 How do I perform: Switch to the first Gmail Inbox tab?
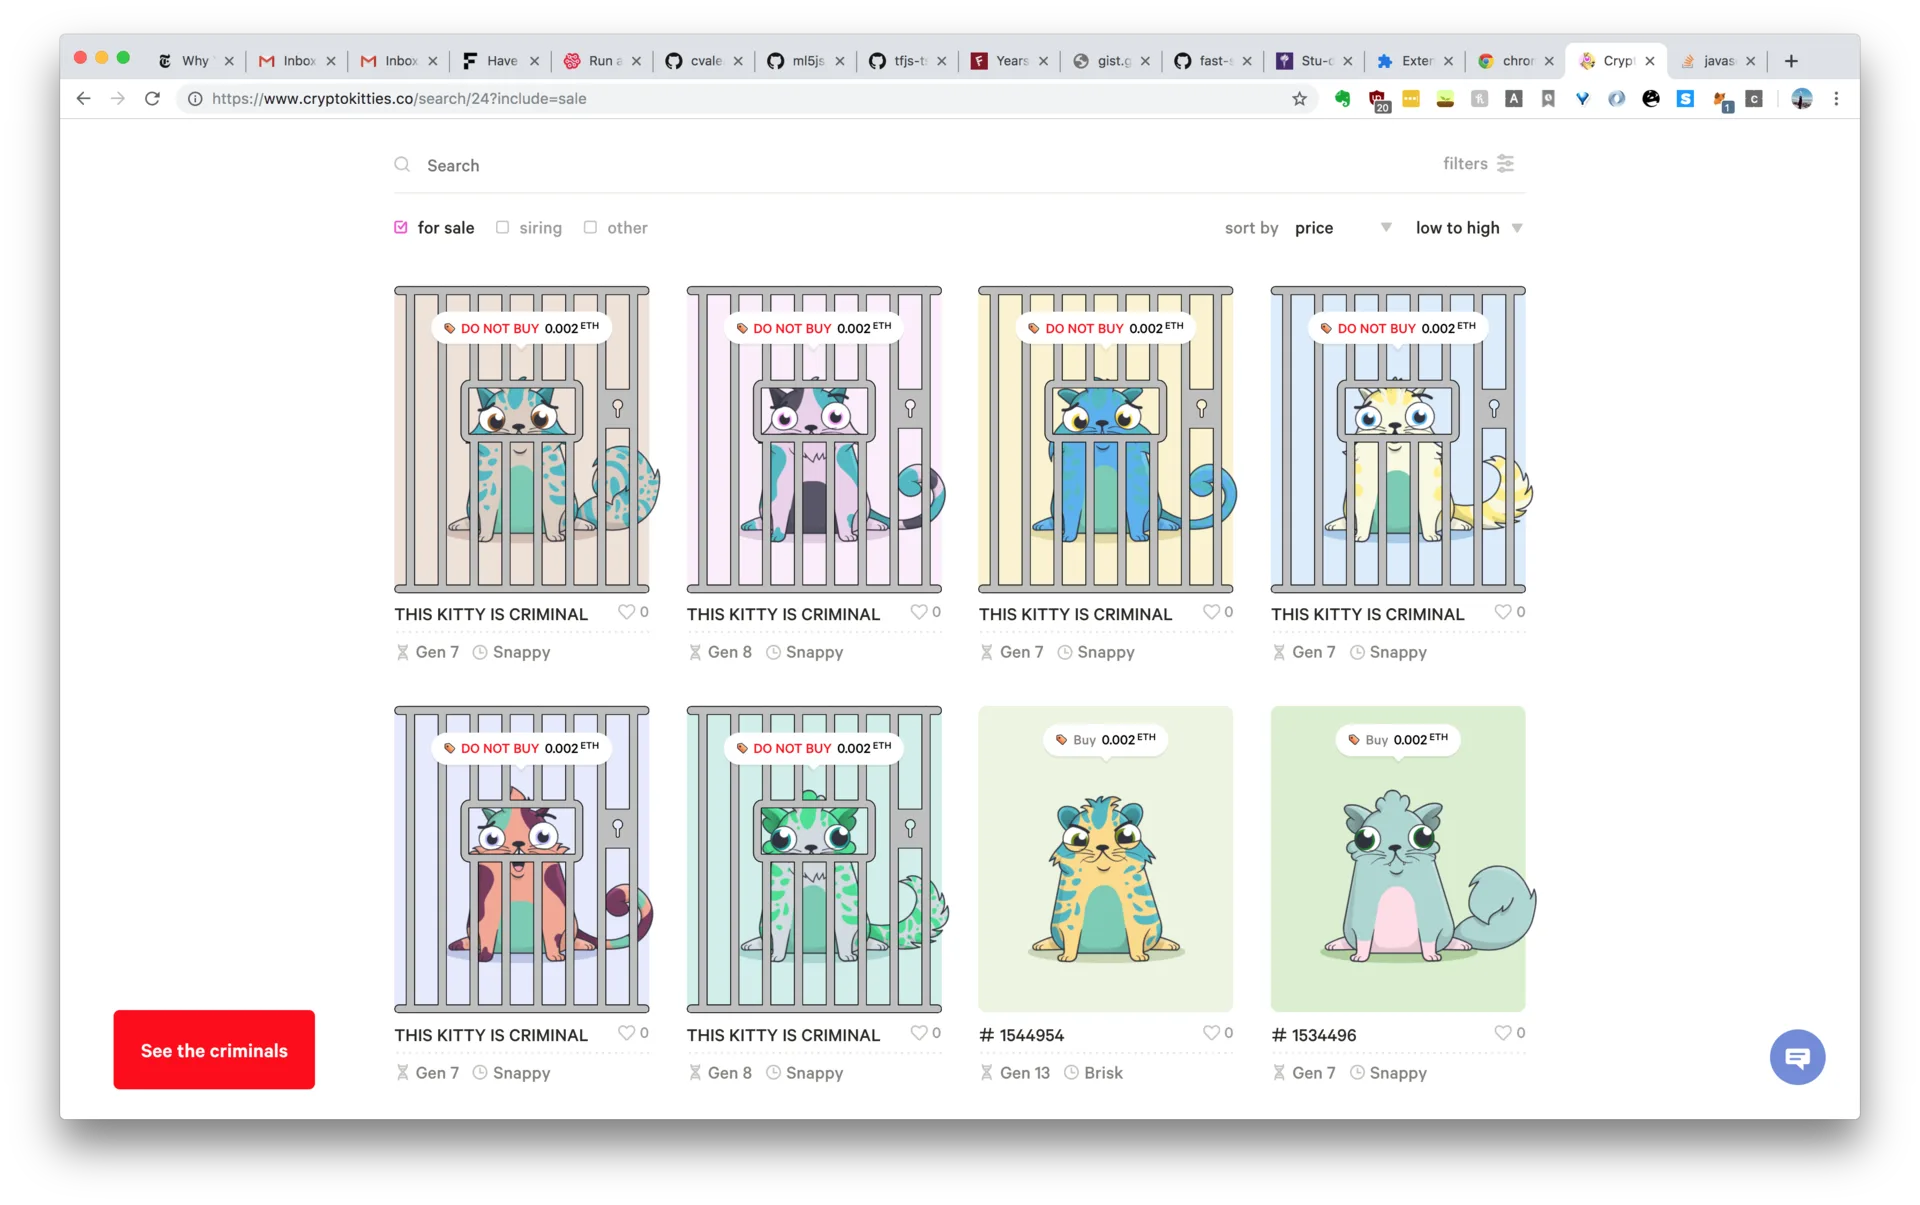pos(297,61)
